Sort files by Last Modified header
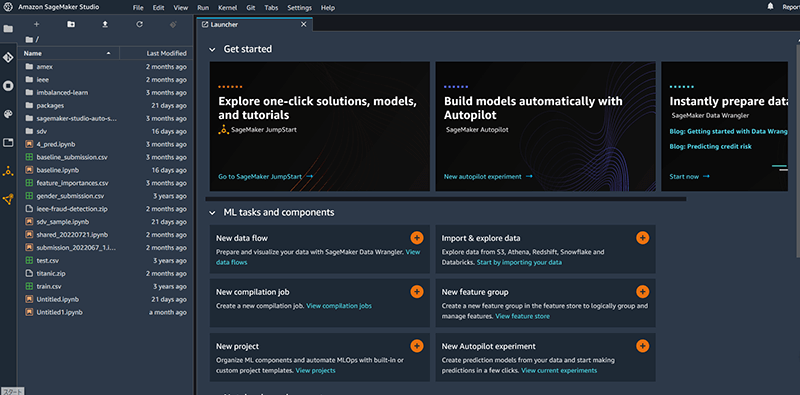 pos(156,53)
